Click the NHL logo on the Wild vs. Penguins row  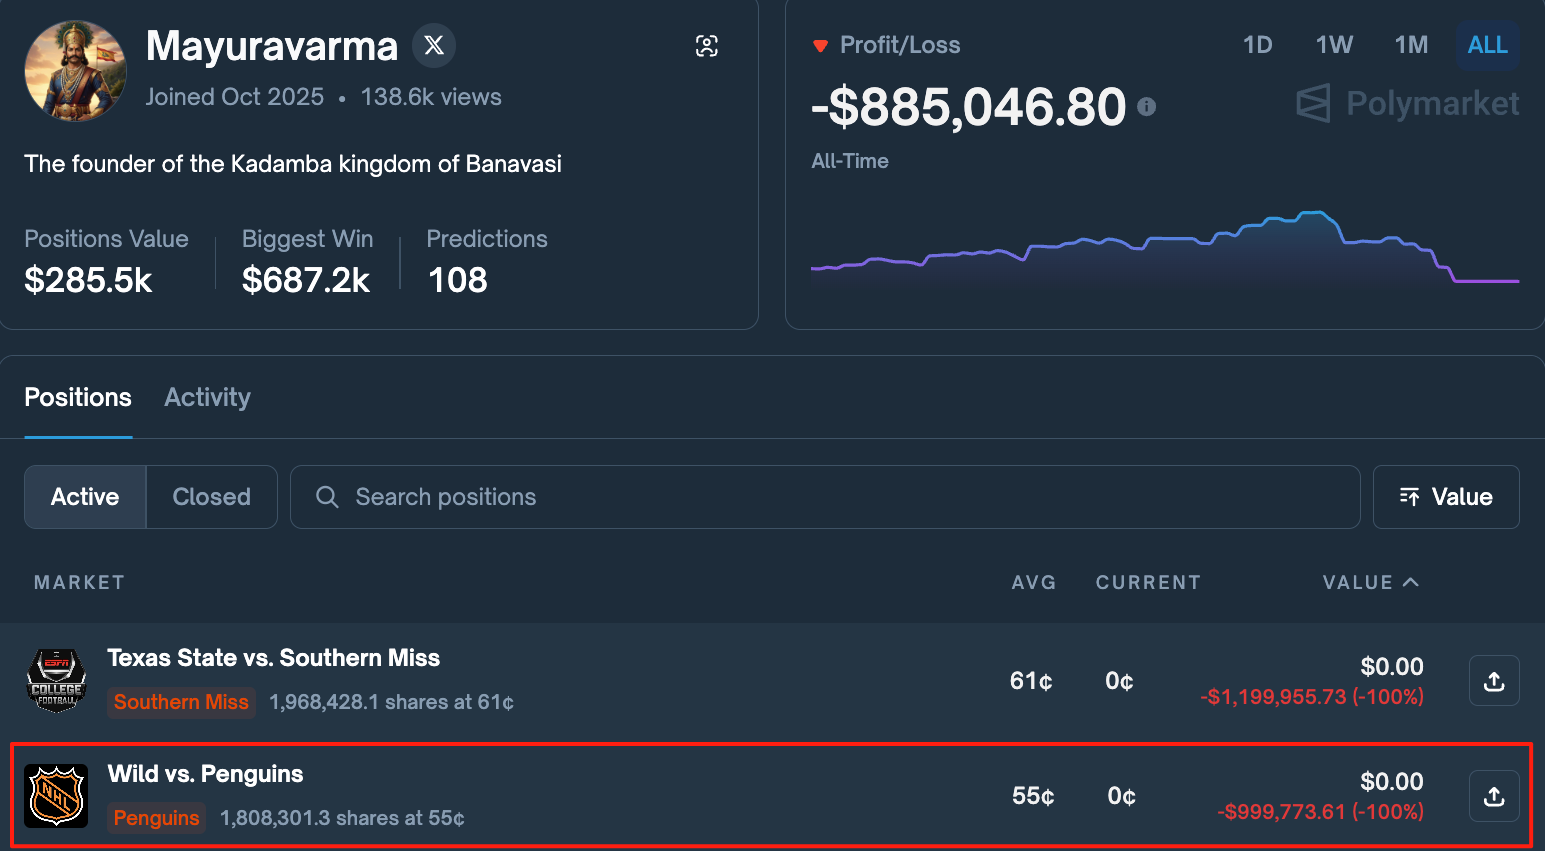pos(56,796)
